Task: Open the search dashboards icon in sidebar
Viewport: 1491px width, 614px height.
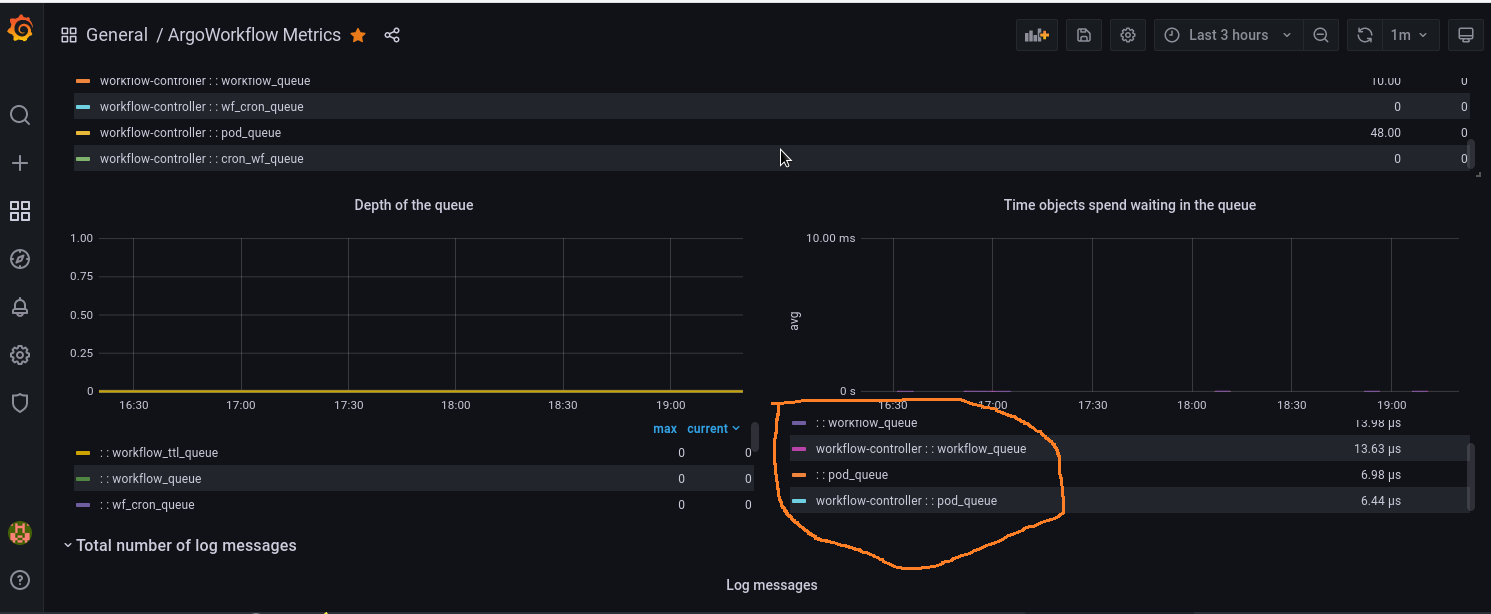Action: click(x=20, y=115)
